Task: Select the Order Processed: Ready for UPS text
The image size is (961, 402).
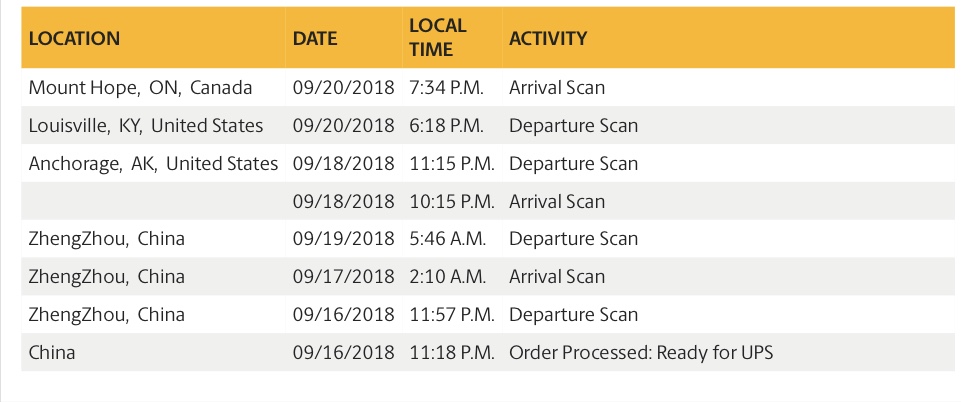Action: (641, 353)
